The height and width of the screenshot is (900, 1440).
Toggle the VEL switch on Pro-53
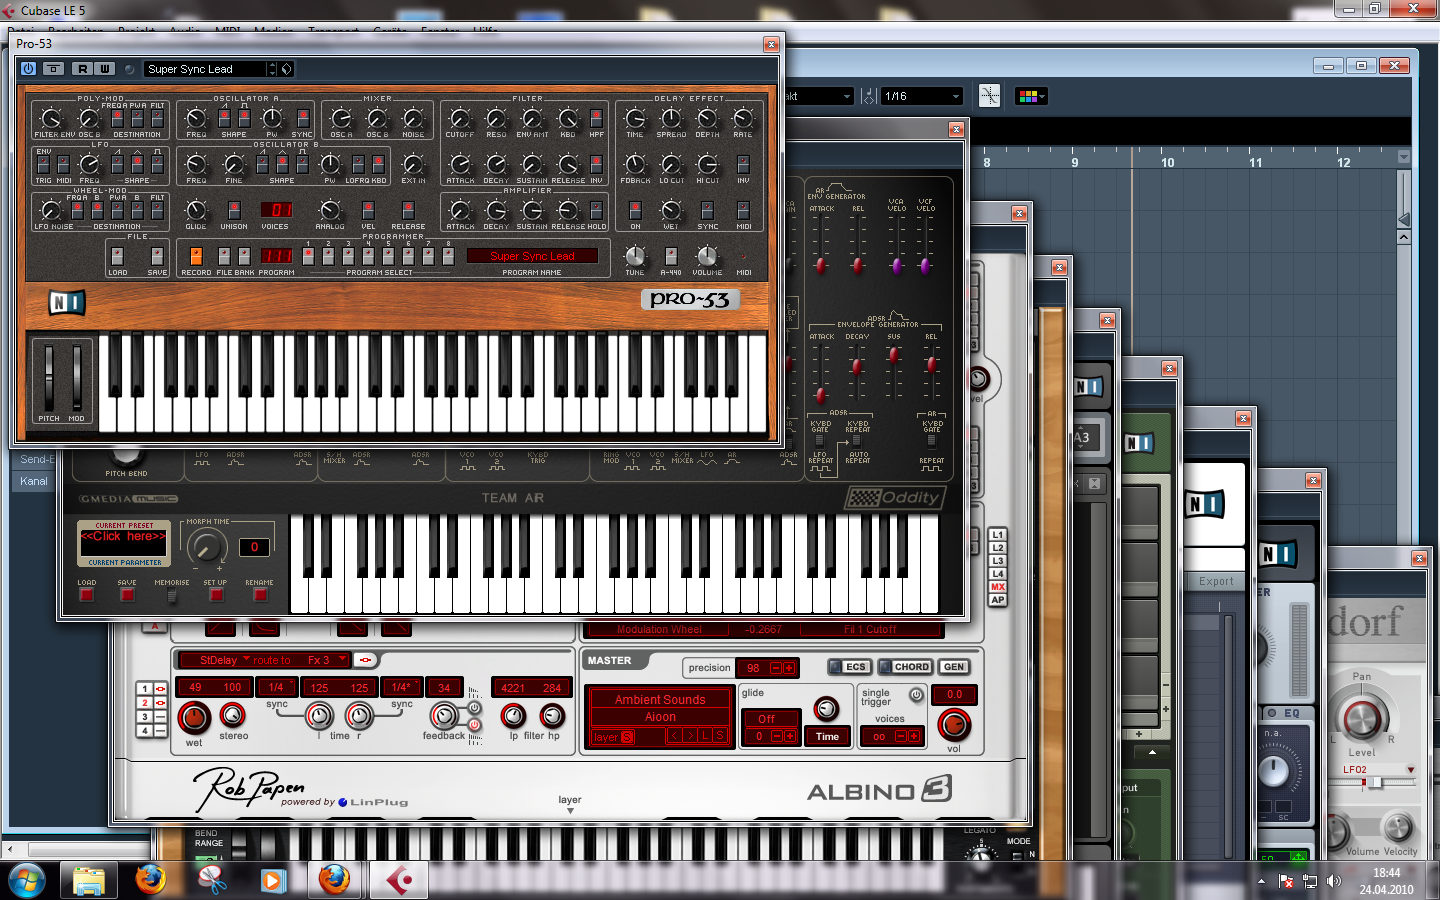(x=368, y=210)
